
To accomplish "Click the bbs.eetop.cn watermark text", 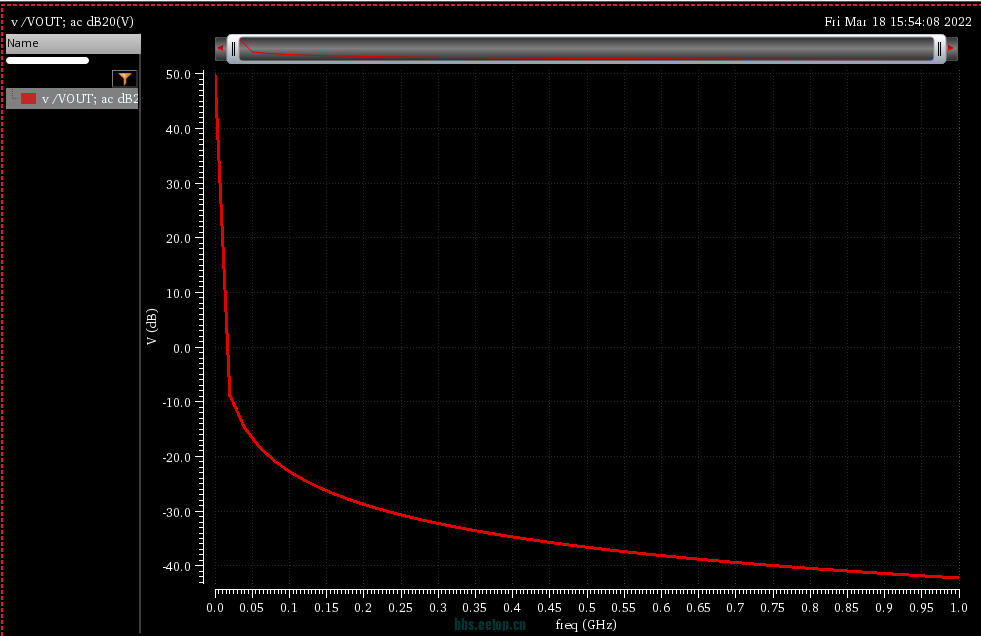I will click(497, 624).
